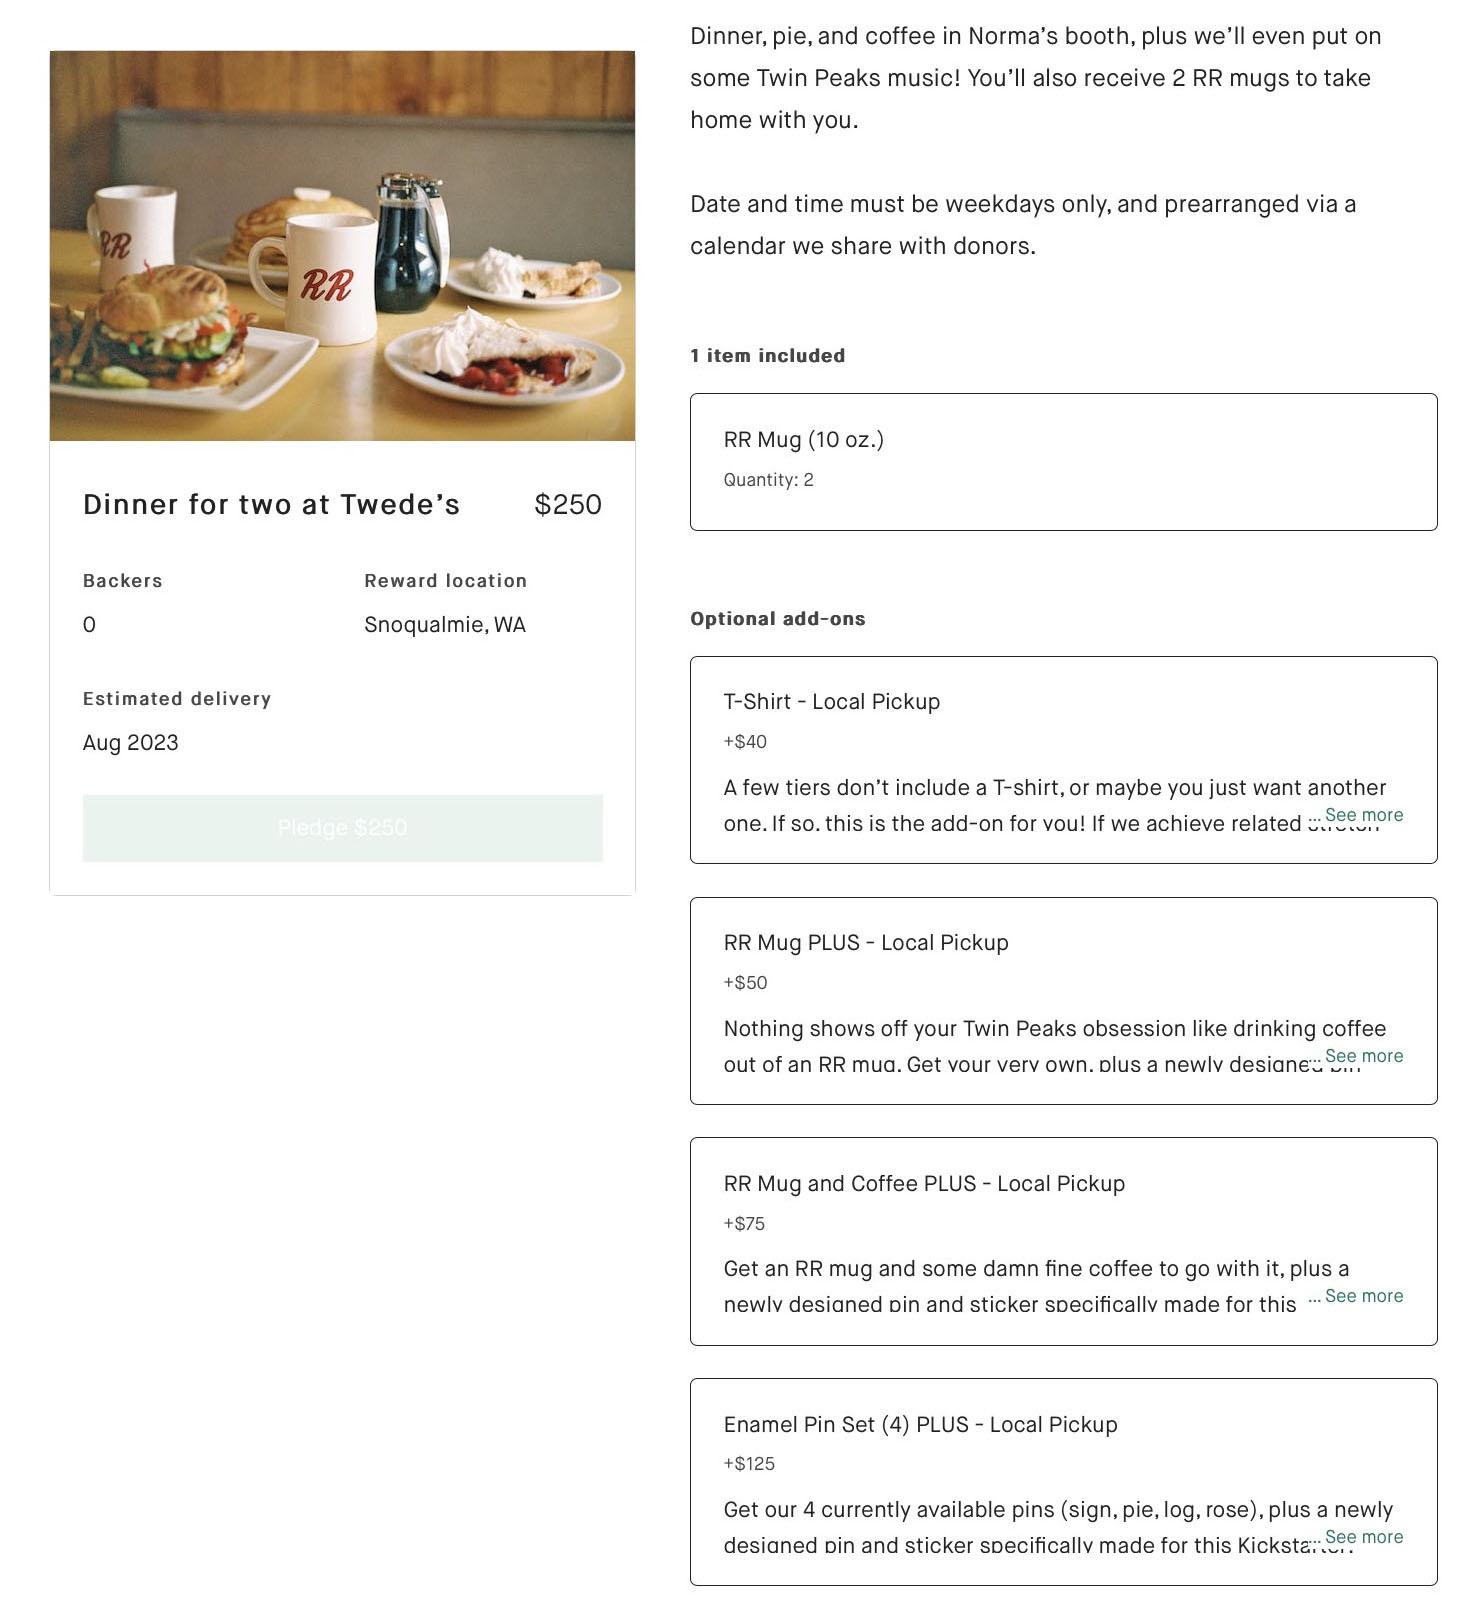This screenshot has width=1466, height=1621.
Task: Expand See more on T-Shirt add-on
Action: pos(1363,815)
